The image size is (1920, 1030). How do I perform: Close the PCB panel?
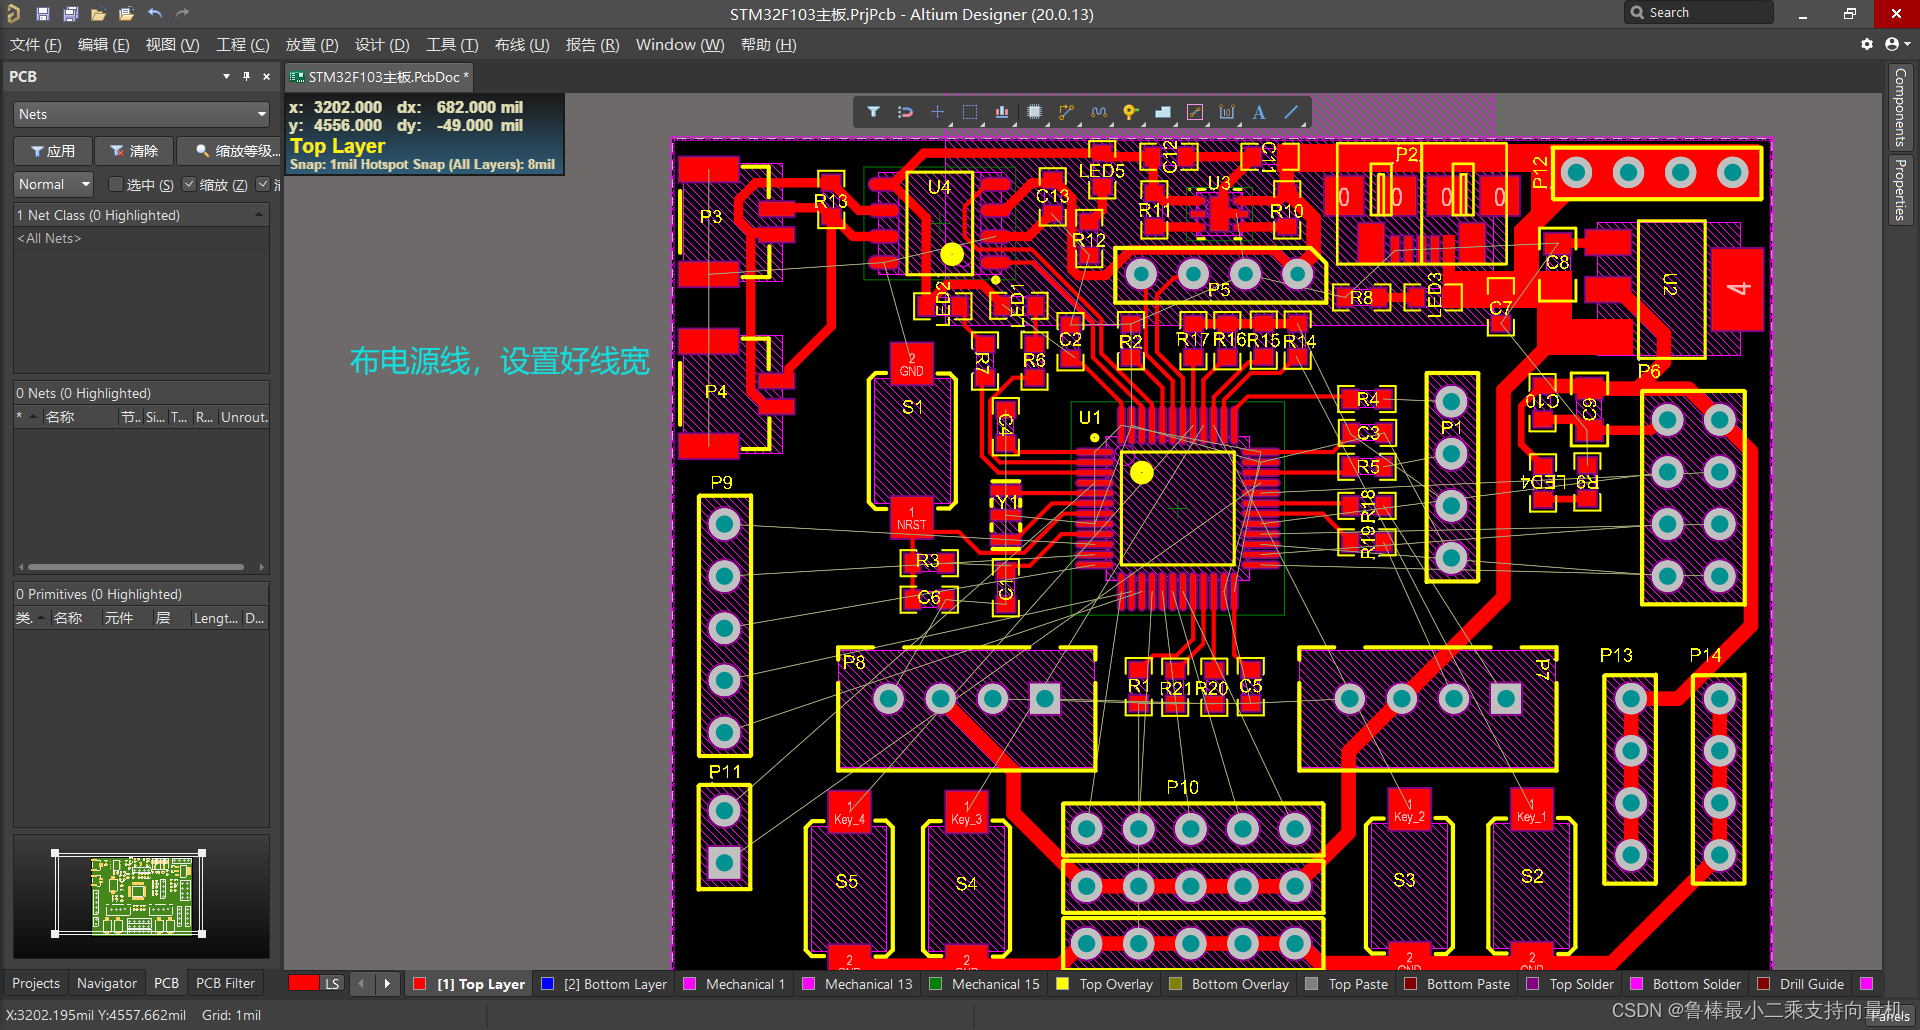[266, 76]
